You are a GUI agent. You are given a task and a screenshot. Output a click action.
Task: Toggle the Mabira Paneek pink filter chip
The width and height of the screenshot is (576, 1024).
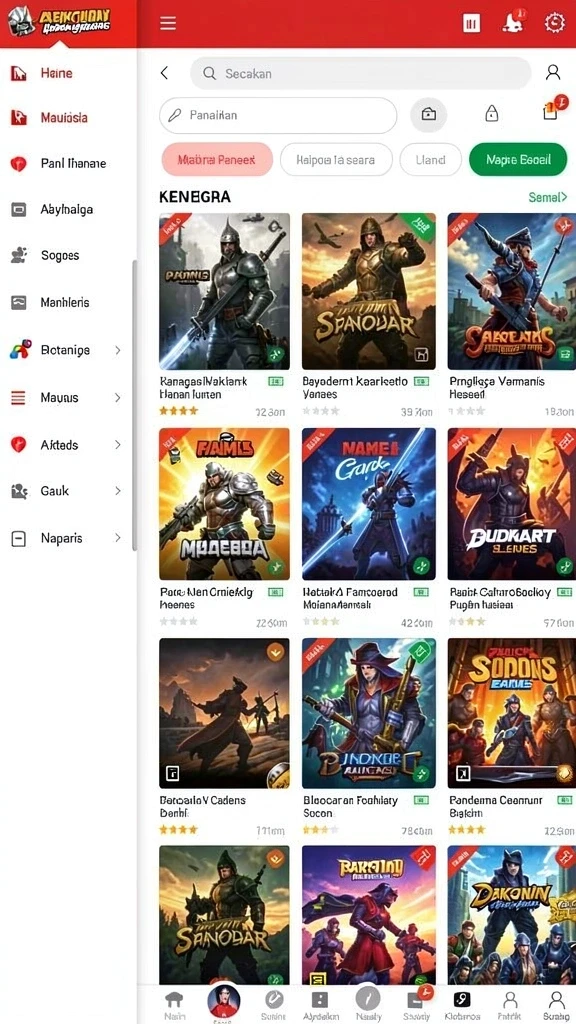pyautogui.click(x=216, y=159)
